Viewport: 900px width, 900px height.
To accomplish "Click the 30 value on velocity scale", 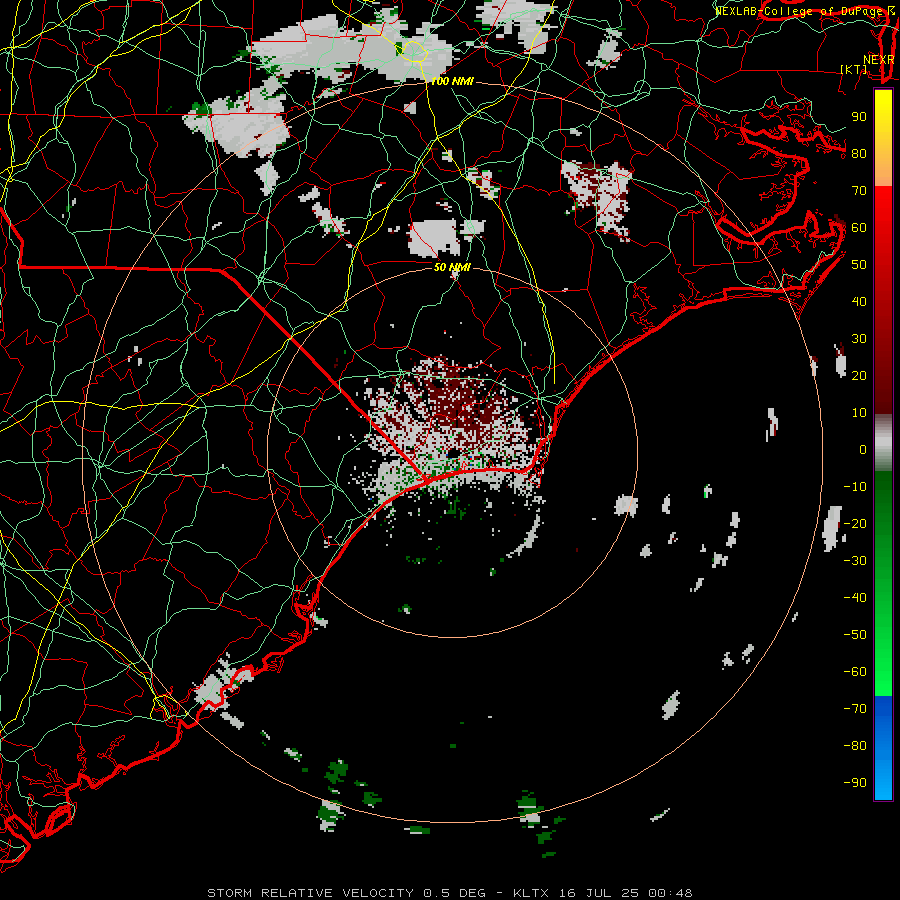I will [859, 339].
